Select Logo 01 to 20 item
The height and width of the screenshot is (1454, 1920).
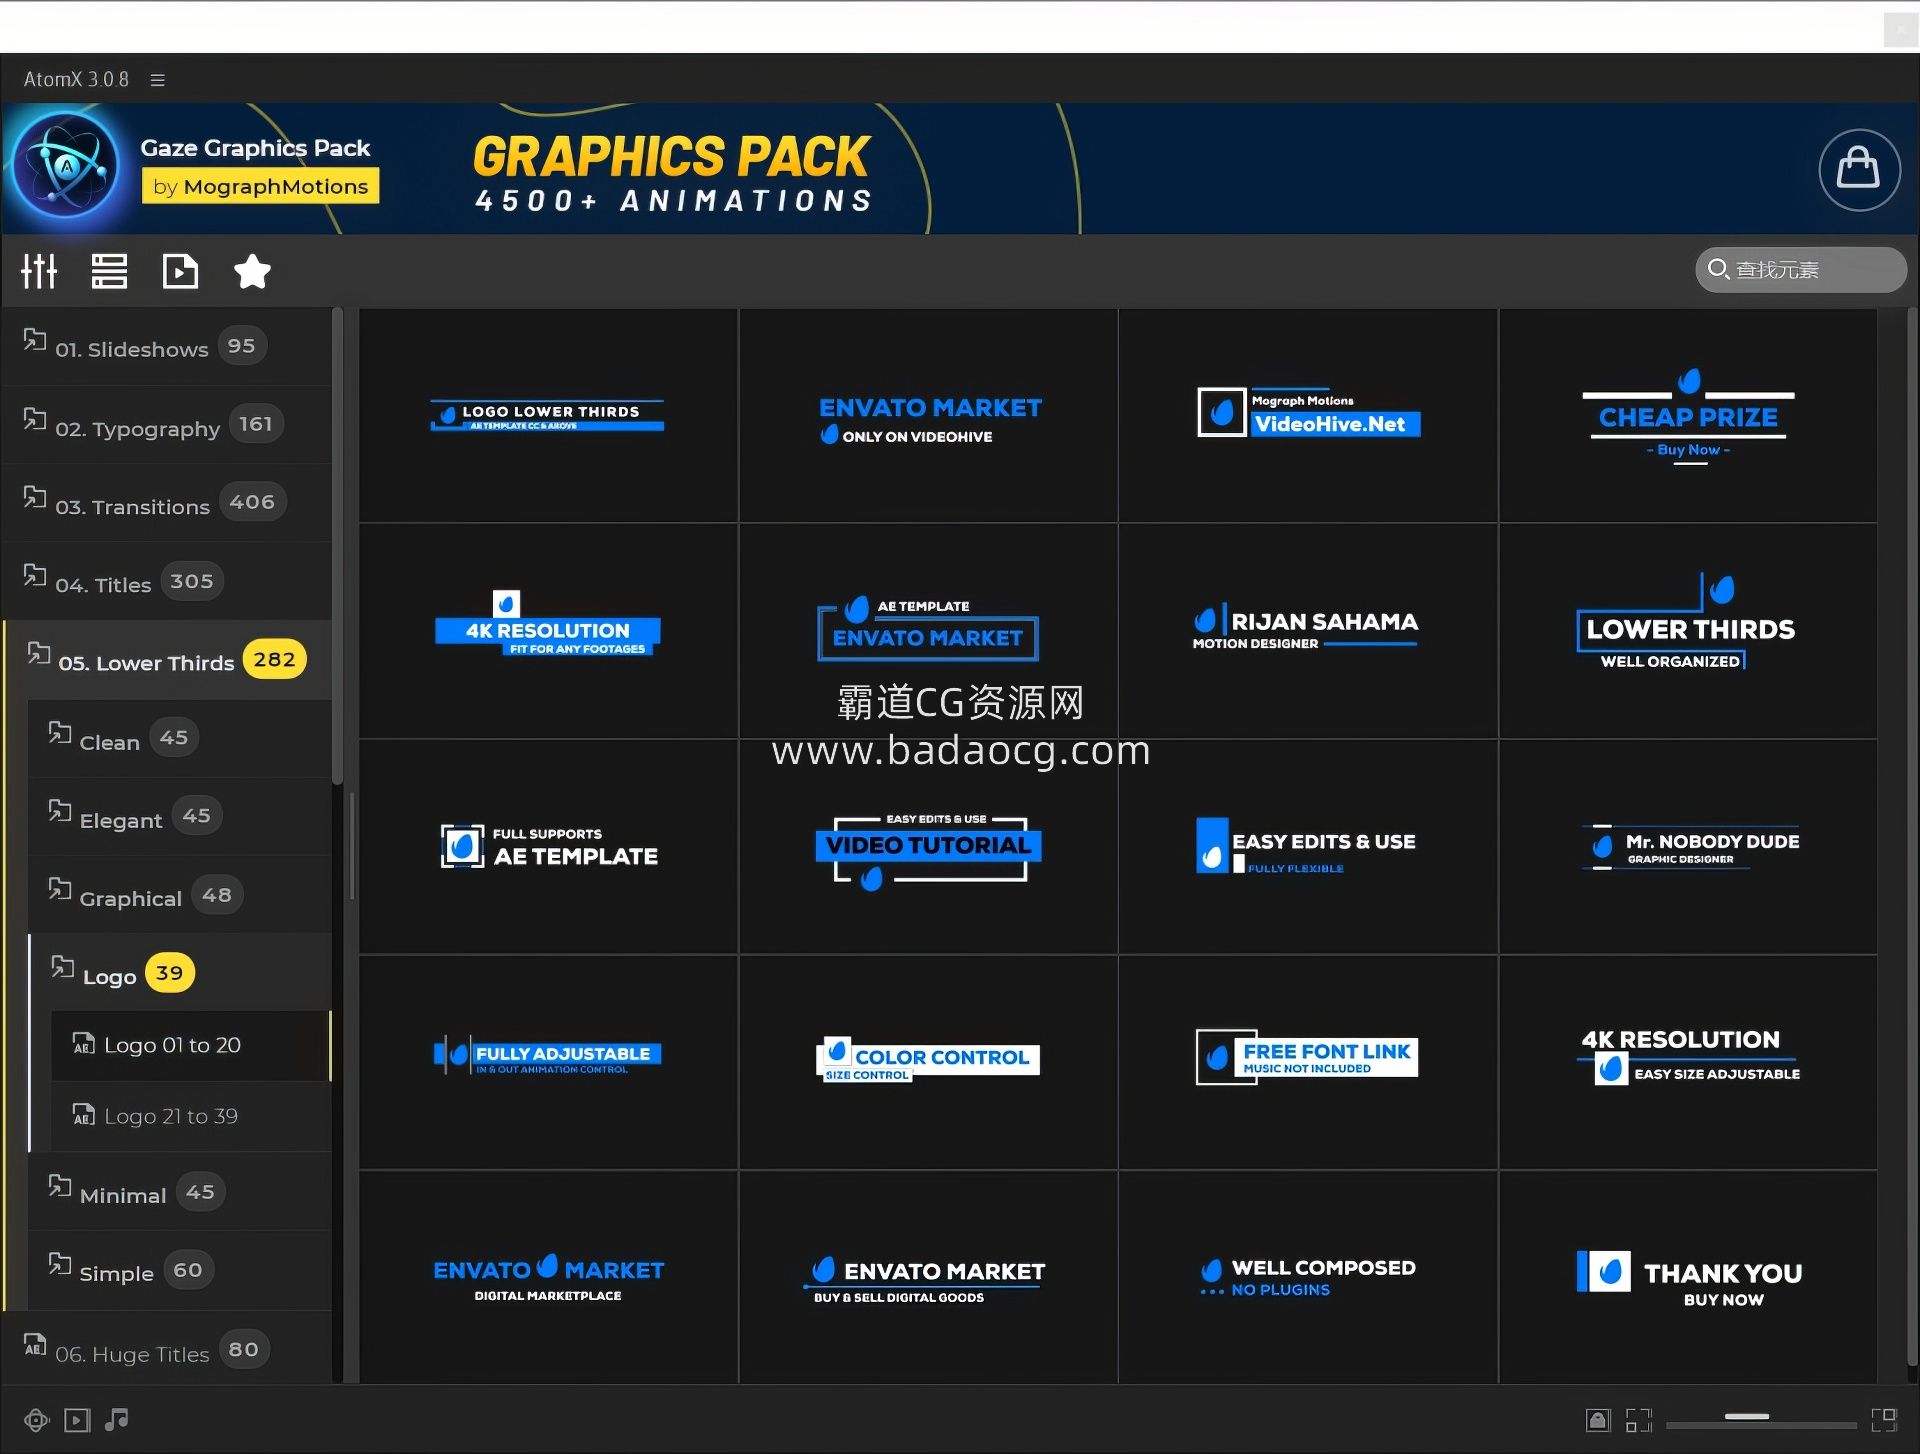191,1045
